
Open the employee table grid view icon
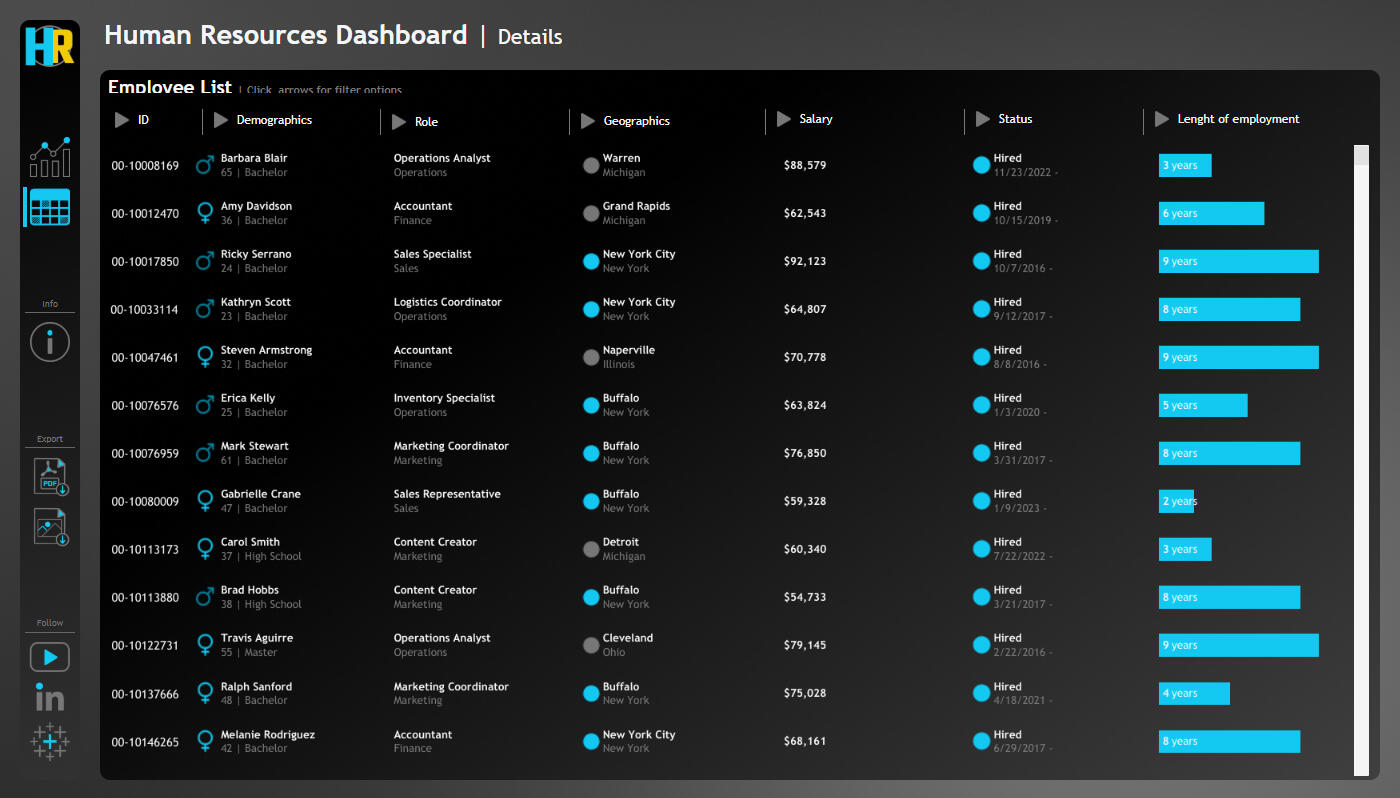(48, 207)
